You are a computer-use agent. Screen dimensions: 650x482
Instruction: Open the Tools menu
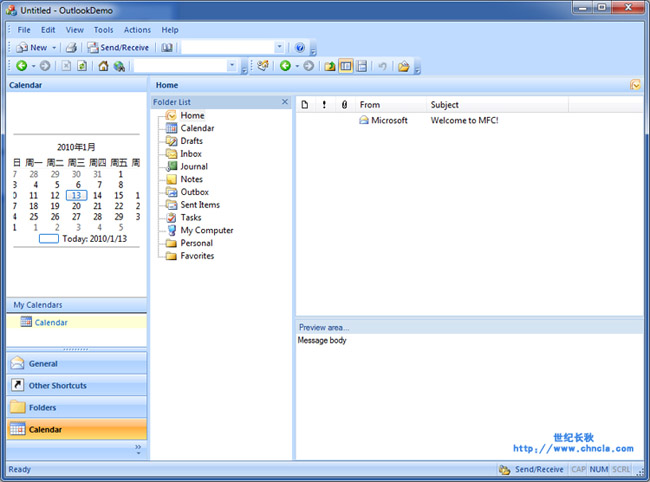(x=103, y=30)
